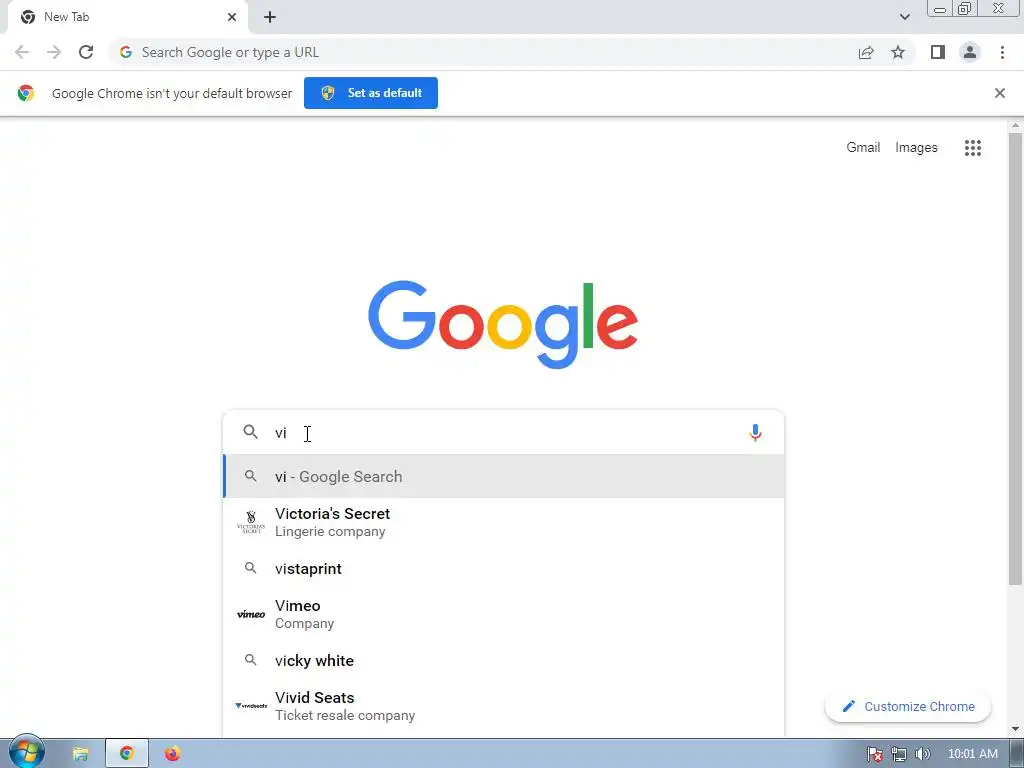The width and height of the screenshot is (1024, 768).
Task: Dismiss the default browser infobar
Action: (x=1000, y=93)
